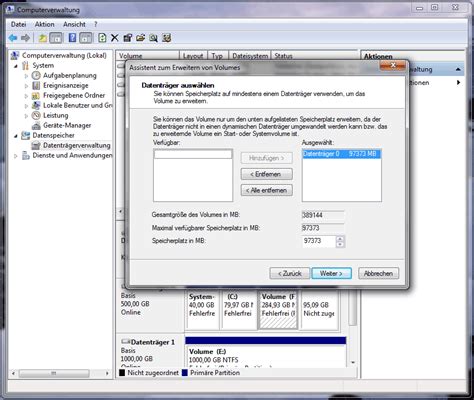Image resolution: width=474 pixels, height=400 pixels.
Task: Click the Delete X toolbar icon
Action: click(x=115, y=38)
